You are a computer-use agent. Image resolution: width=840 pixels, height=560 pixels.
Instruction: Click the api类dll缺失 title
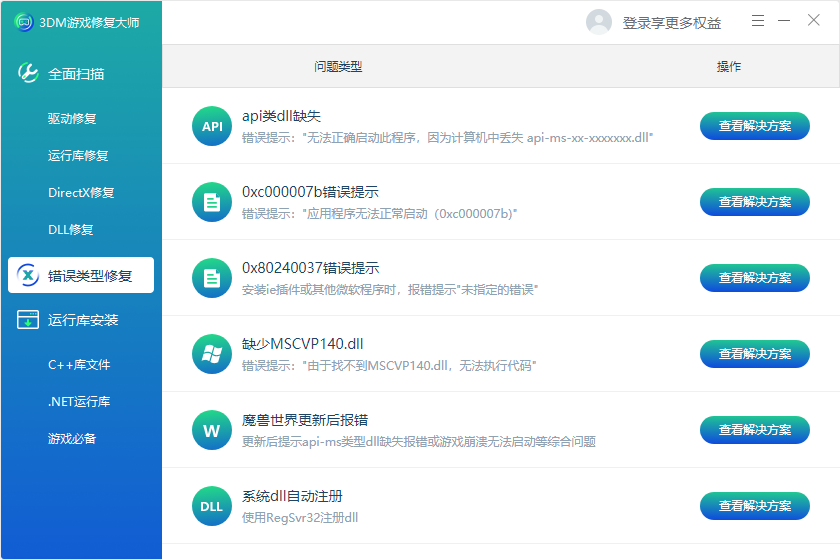pos(281,116)
